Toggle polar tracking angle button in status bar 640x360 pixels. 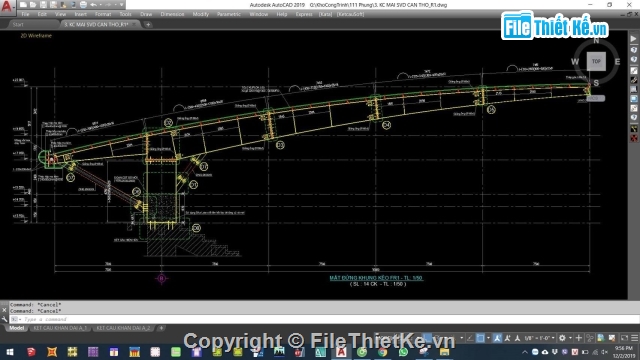click(x=470, y=338)
